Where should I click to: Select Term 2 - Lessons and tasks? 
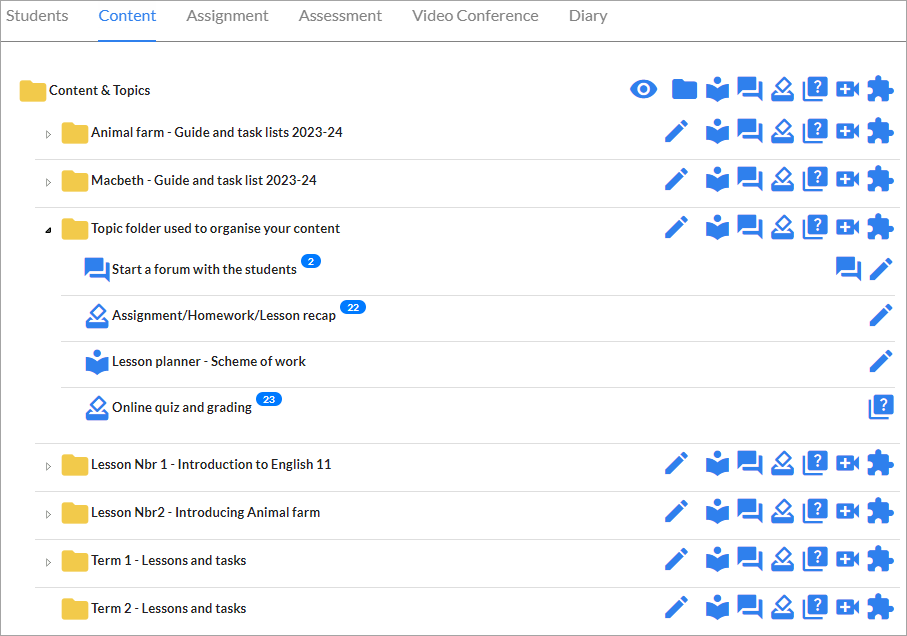(x=168, y=608)
